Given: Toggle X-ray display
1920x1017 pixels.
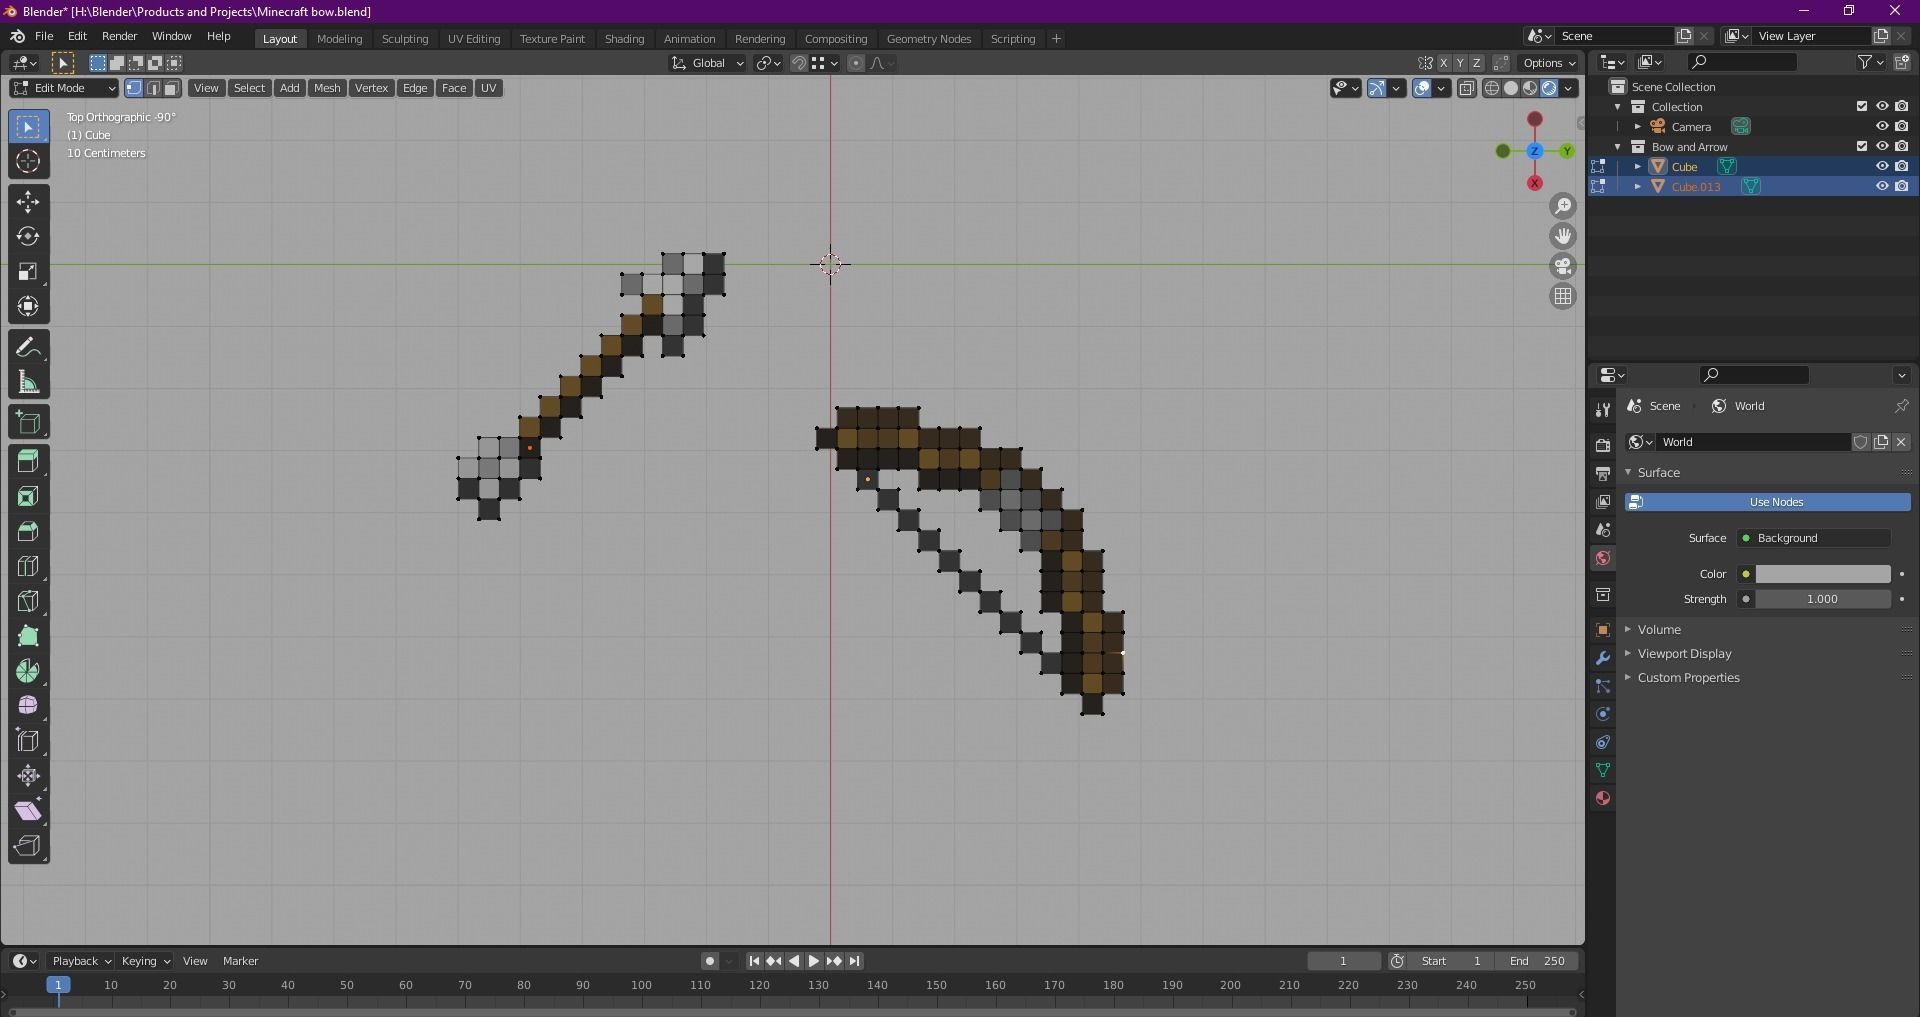Looking at the screenshot, I should 1466,88.
